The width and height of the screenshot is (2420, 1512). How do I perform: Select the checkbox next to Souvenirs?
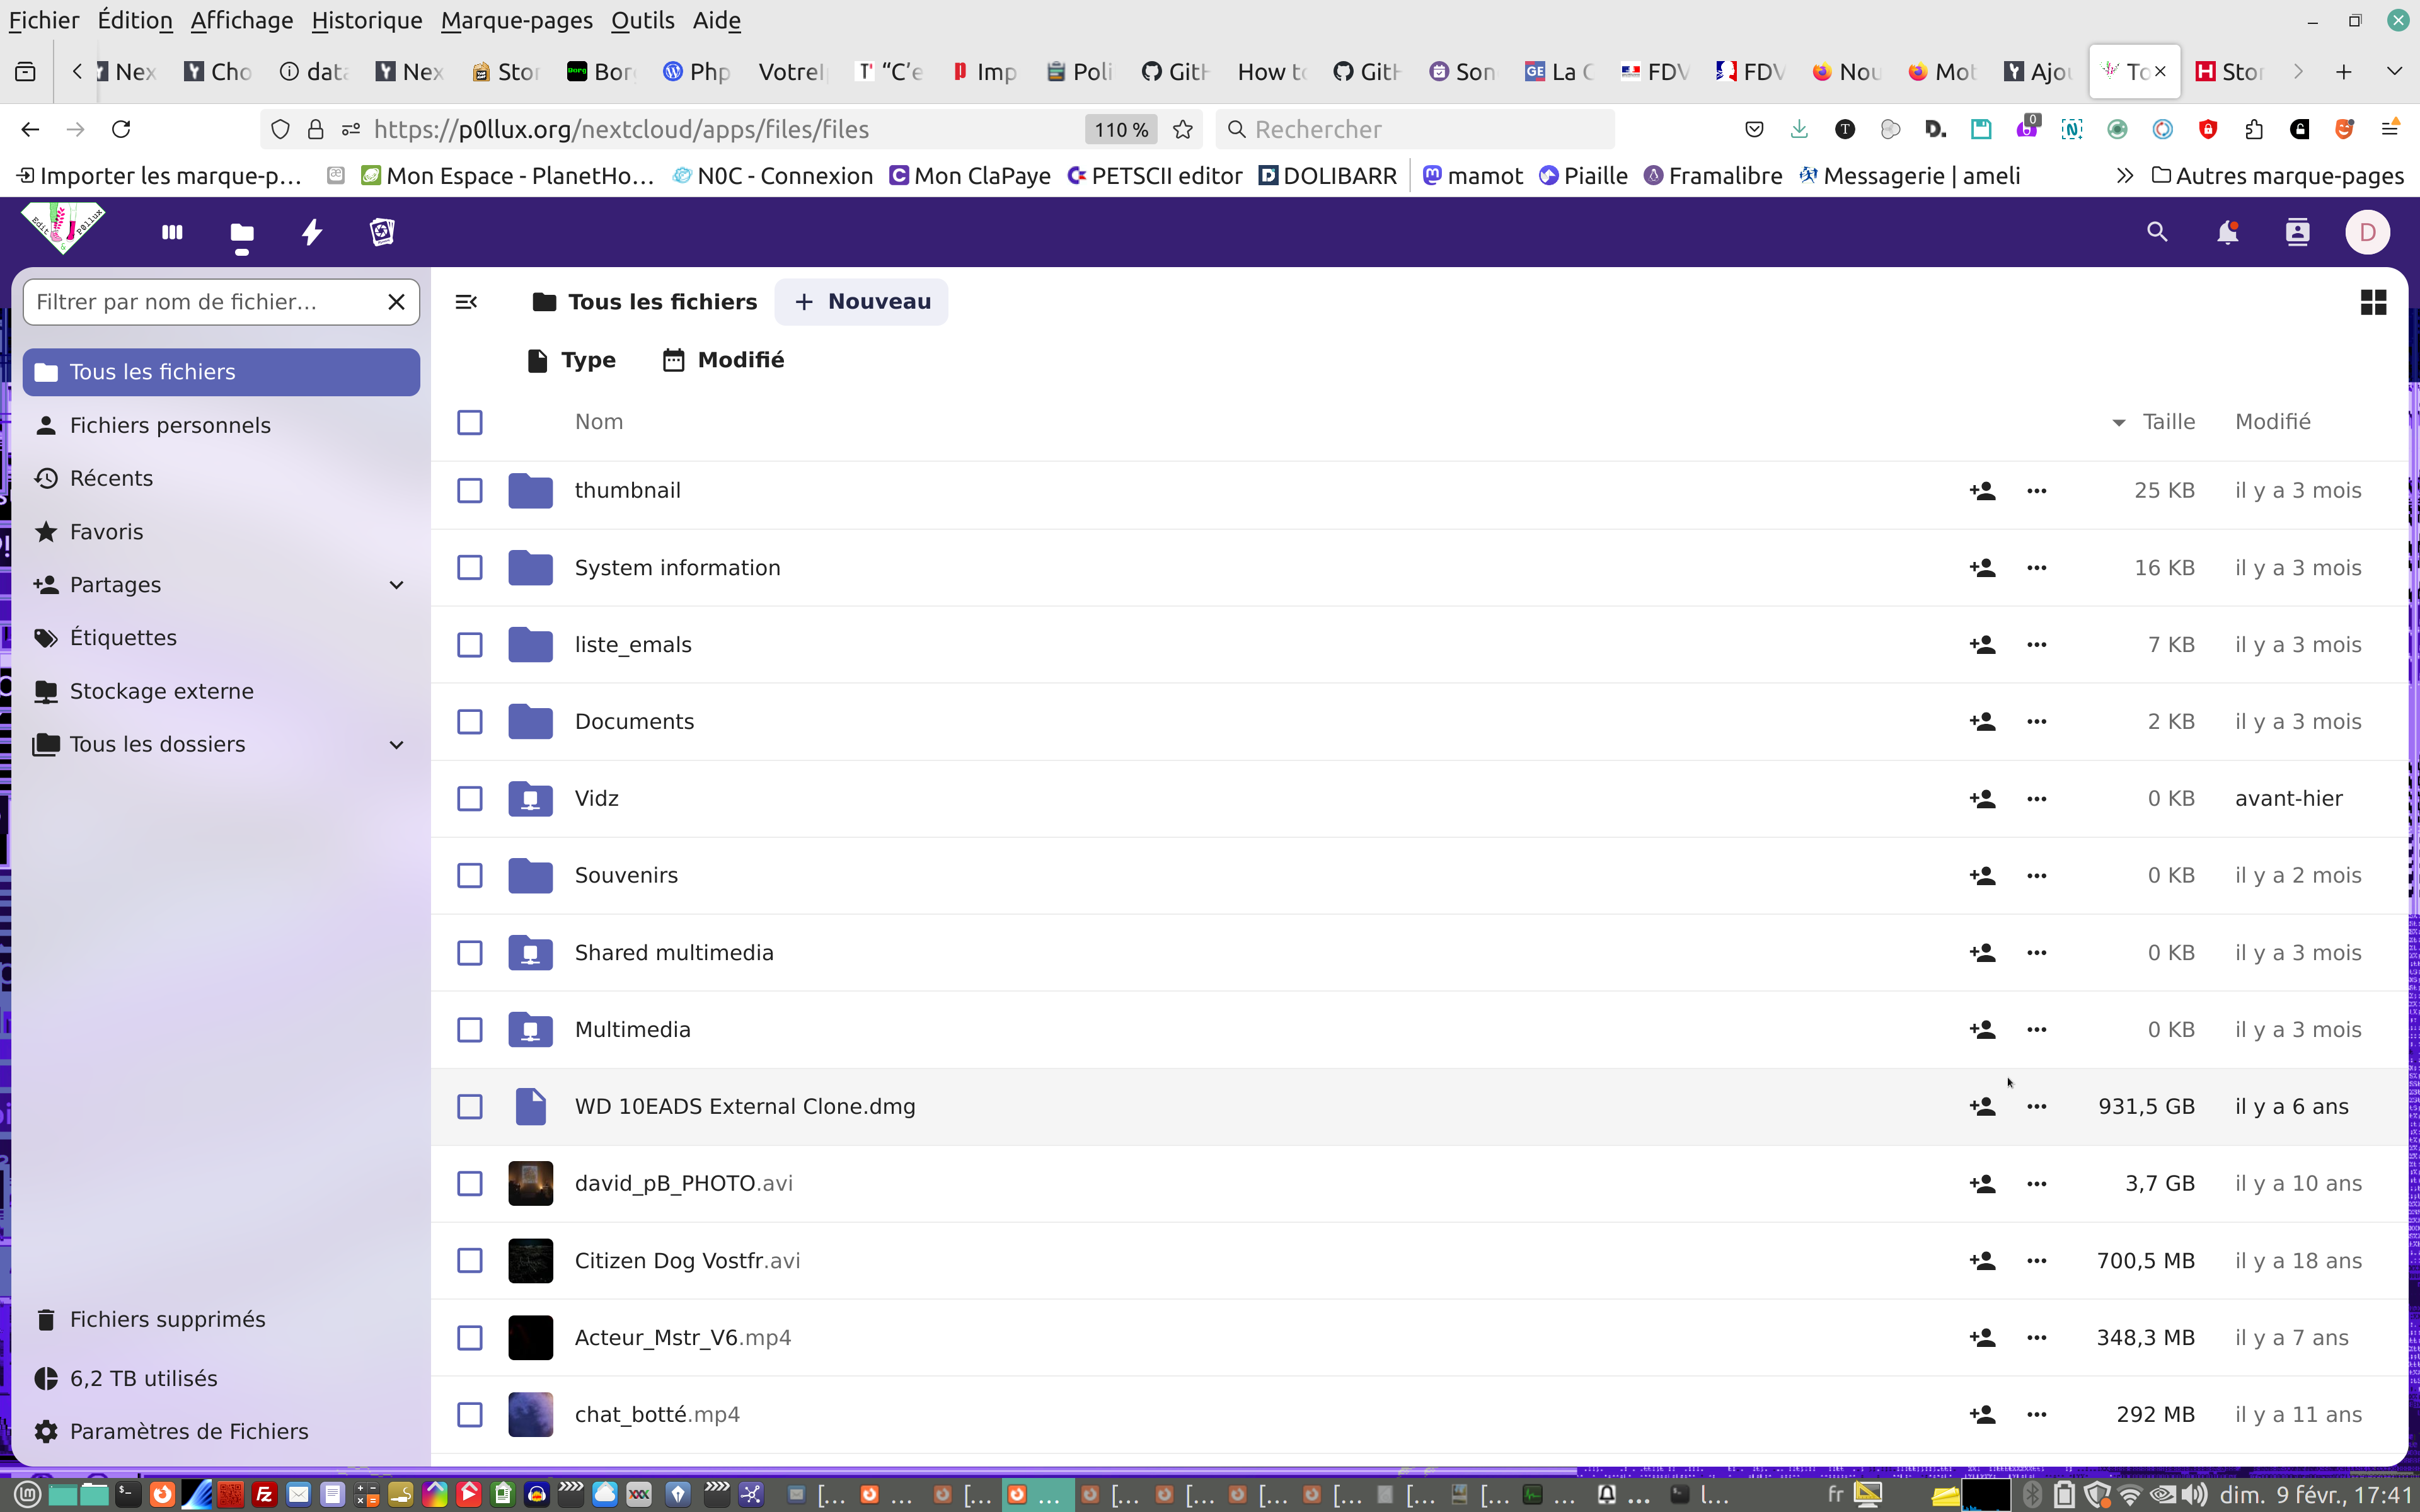470,876
